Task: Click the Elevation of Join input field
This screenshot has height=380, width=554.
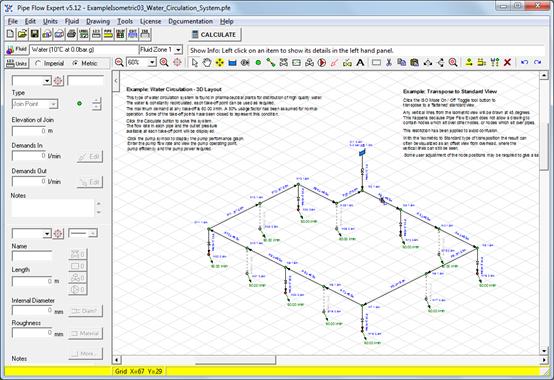Action: click(29, 131)
